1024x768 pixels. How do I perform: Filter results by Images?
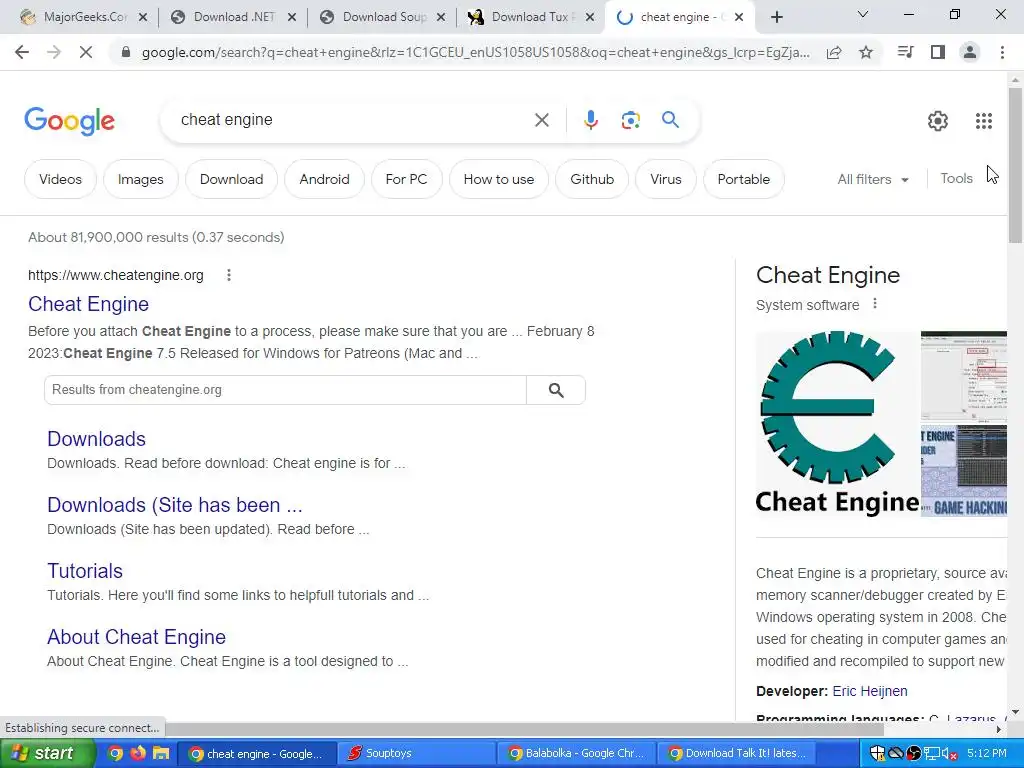140,179
